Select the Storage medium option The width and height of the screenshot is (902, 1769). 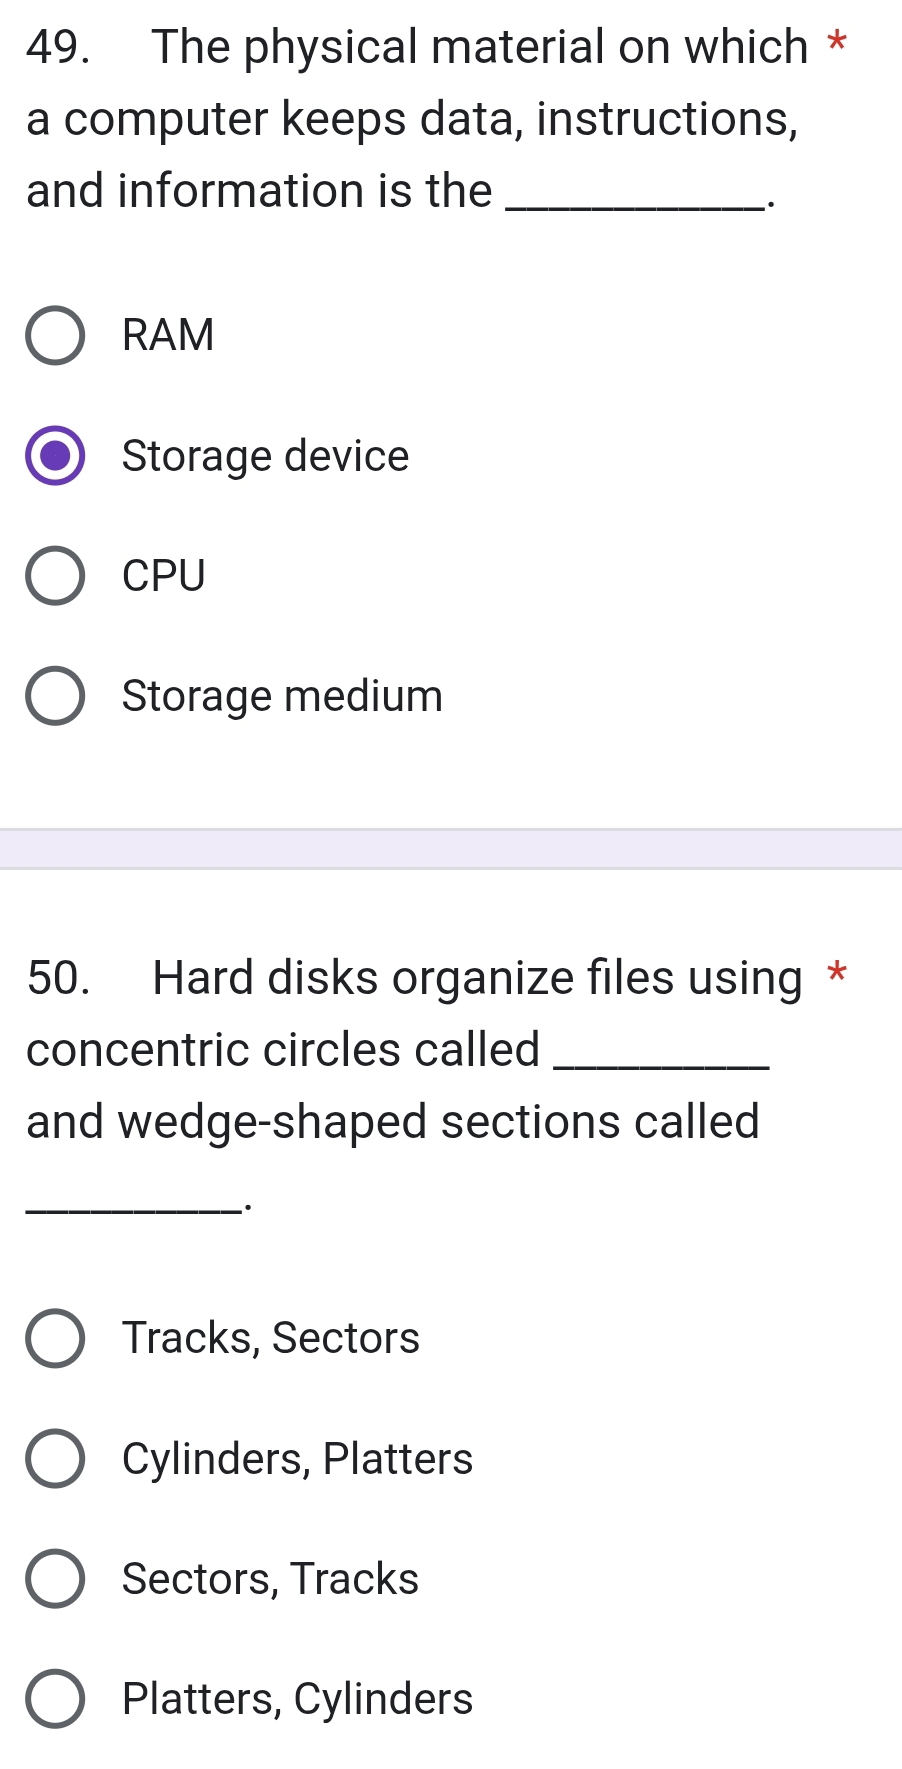[57, 696]
